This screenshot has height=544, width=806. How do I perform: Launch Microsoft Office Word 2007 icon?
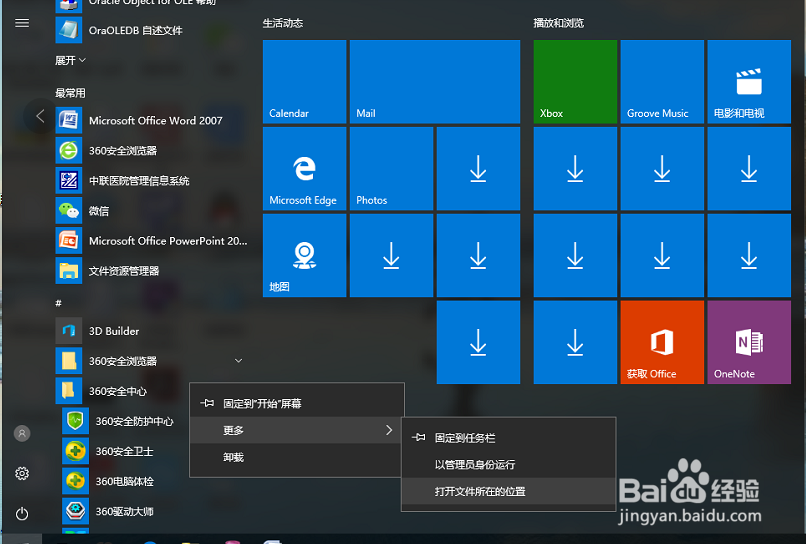tap(68, 120)
